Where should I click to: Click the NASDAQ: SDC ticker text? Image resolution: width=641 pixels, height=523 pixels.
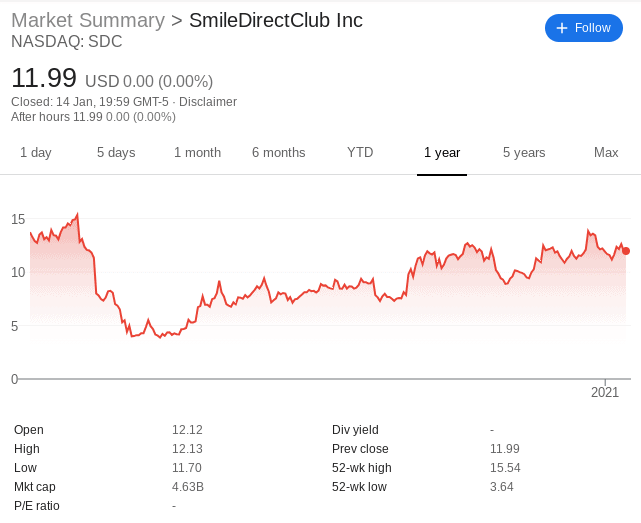point(67,42)
